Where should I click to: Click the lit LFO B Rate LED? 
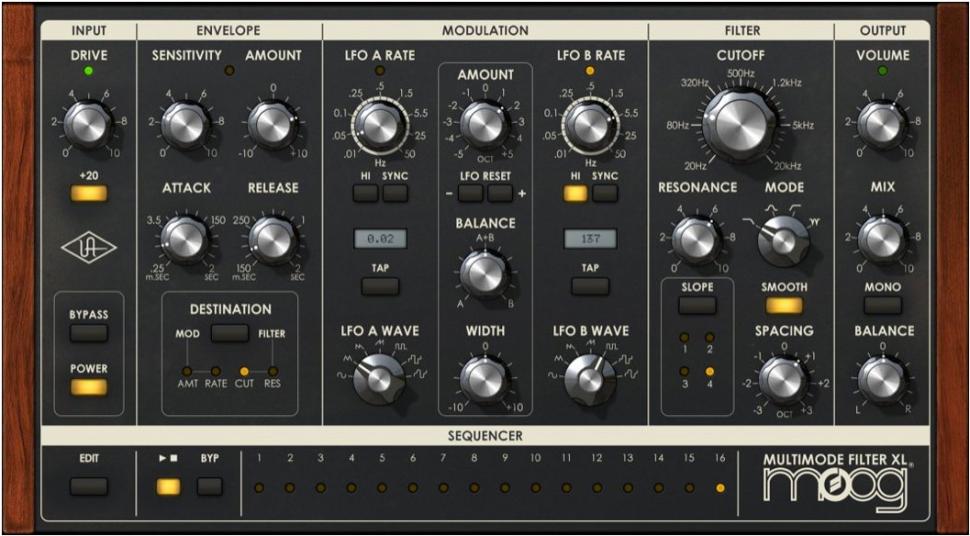click(x=590, y=71)
